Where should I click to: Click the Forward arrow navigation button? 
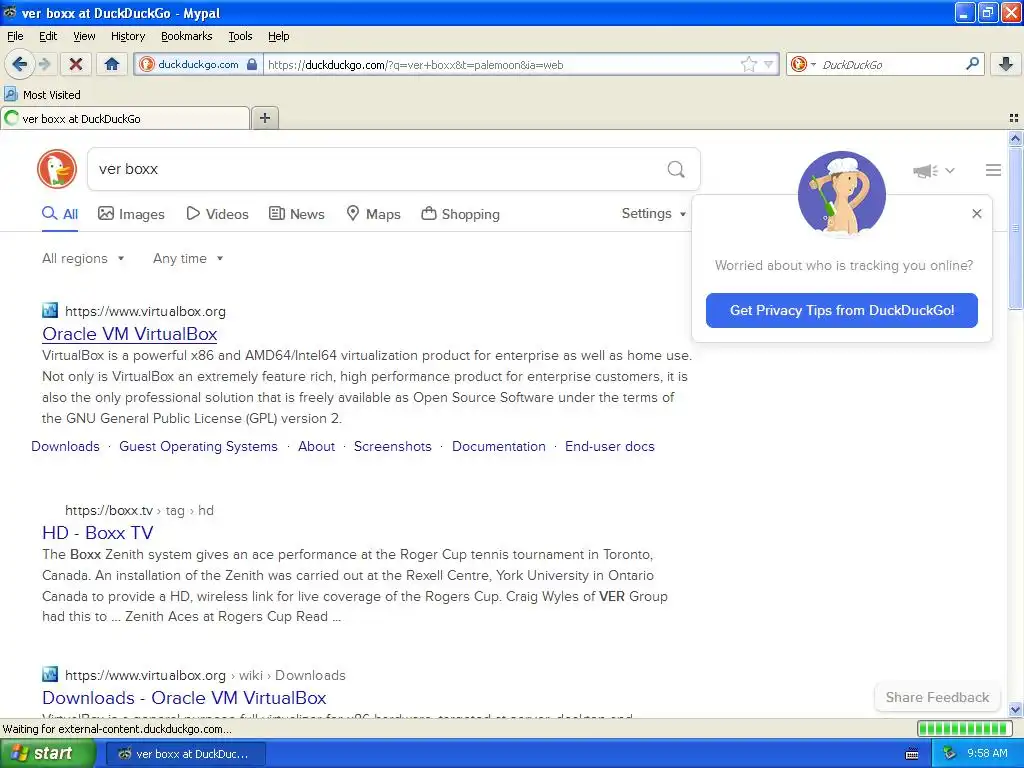pos(44,64)
